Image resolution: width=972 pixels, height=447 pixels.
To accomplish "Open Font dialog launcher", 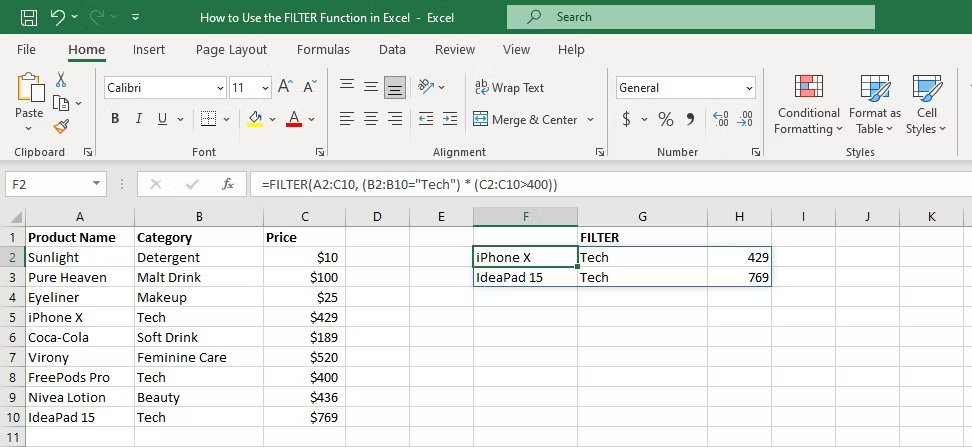I will point(320,152).
